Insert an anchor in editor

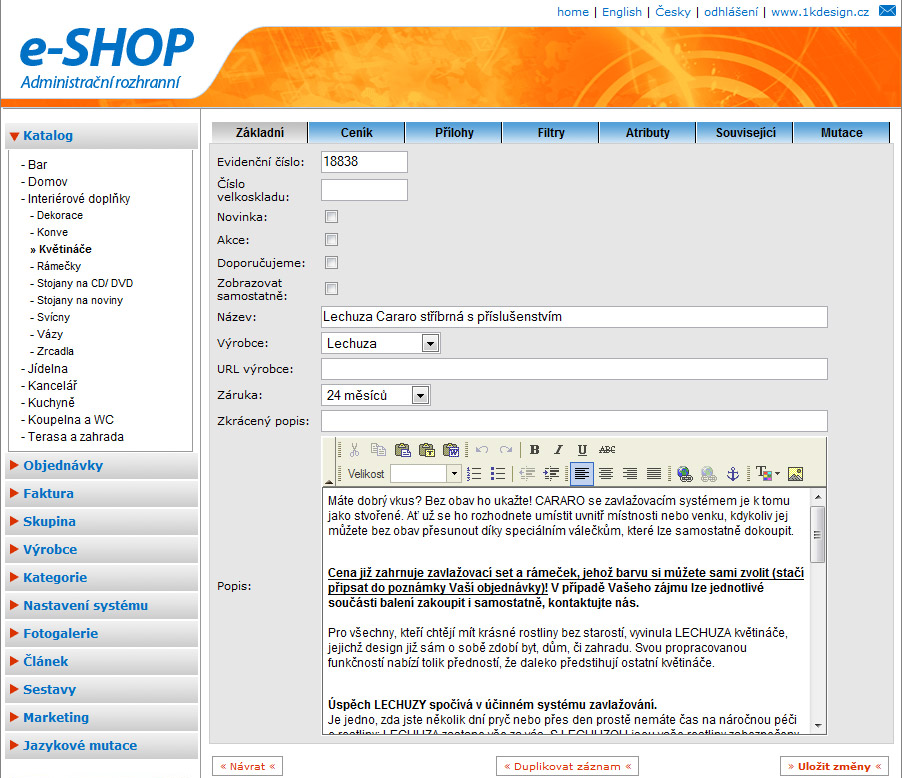(x=733, y=474)
